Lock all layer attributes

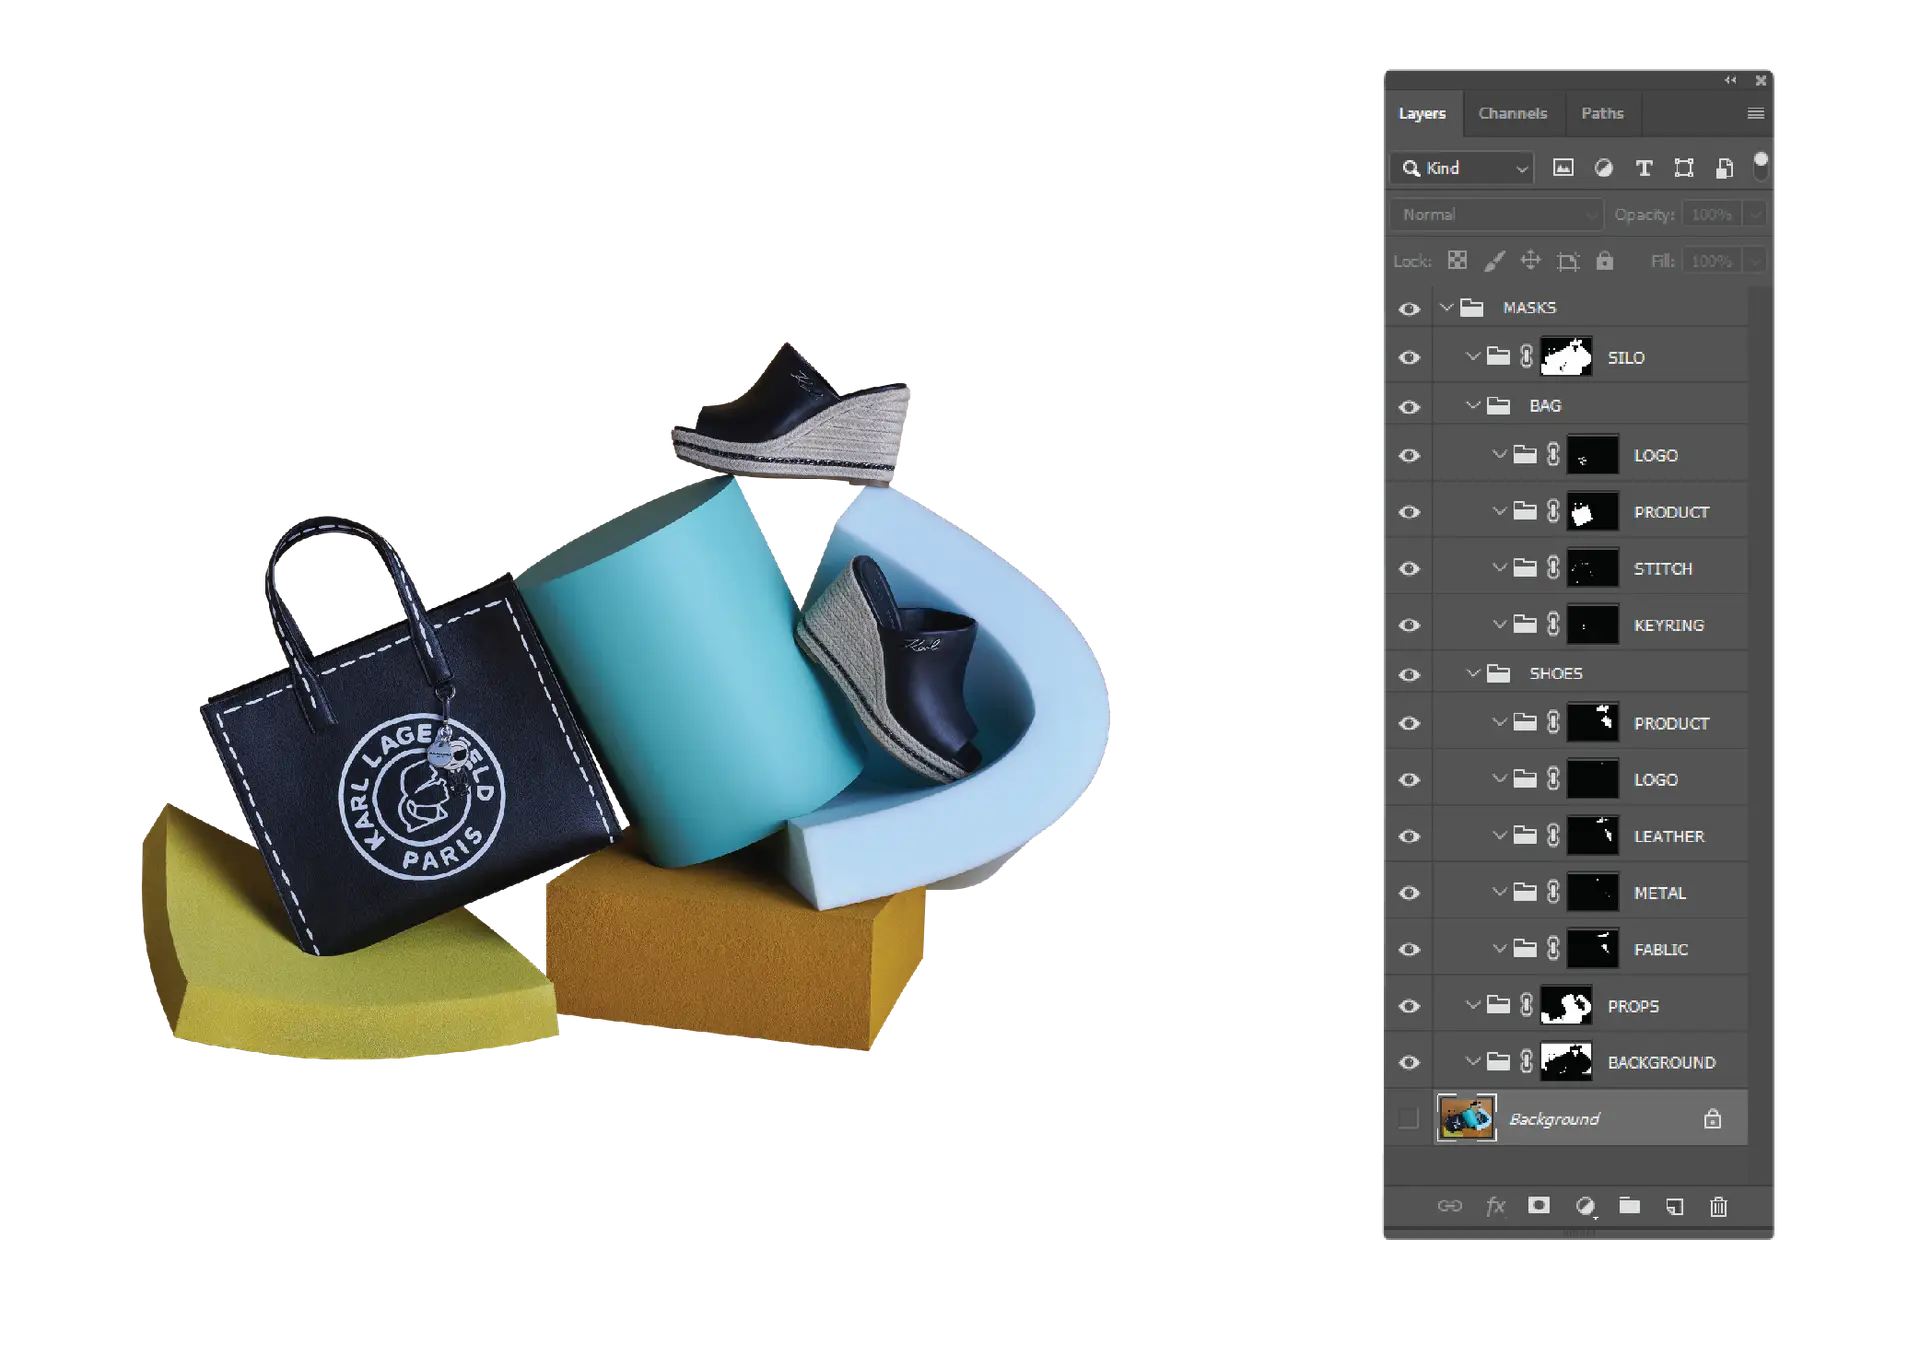(1604, 261)
